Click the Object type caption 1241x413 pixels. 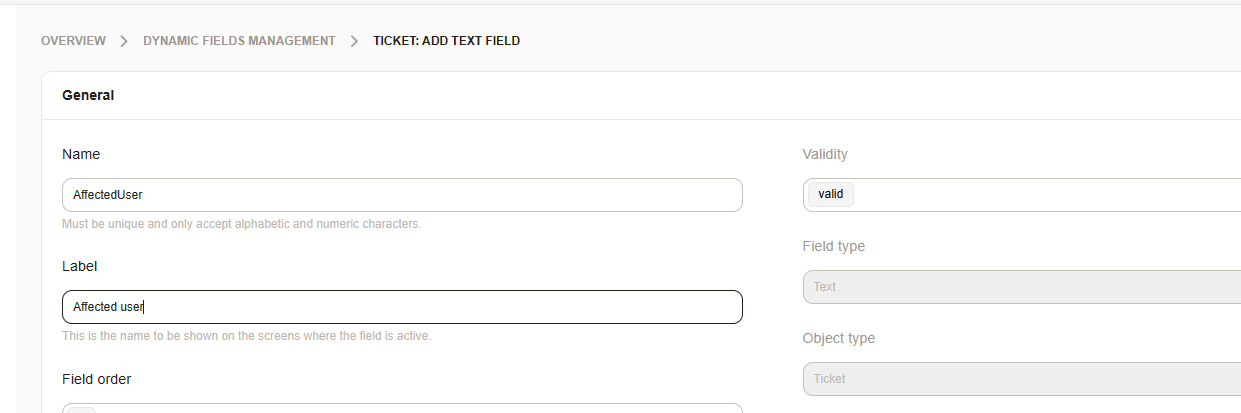838,338
